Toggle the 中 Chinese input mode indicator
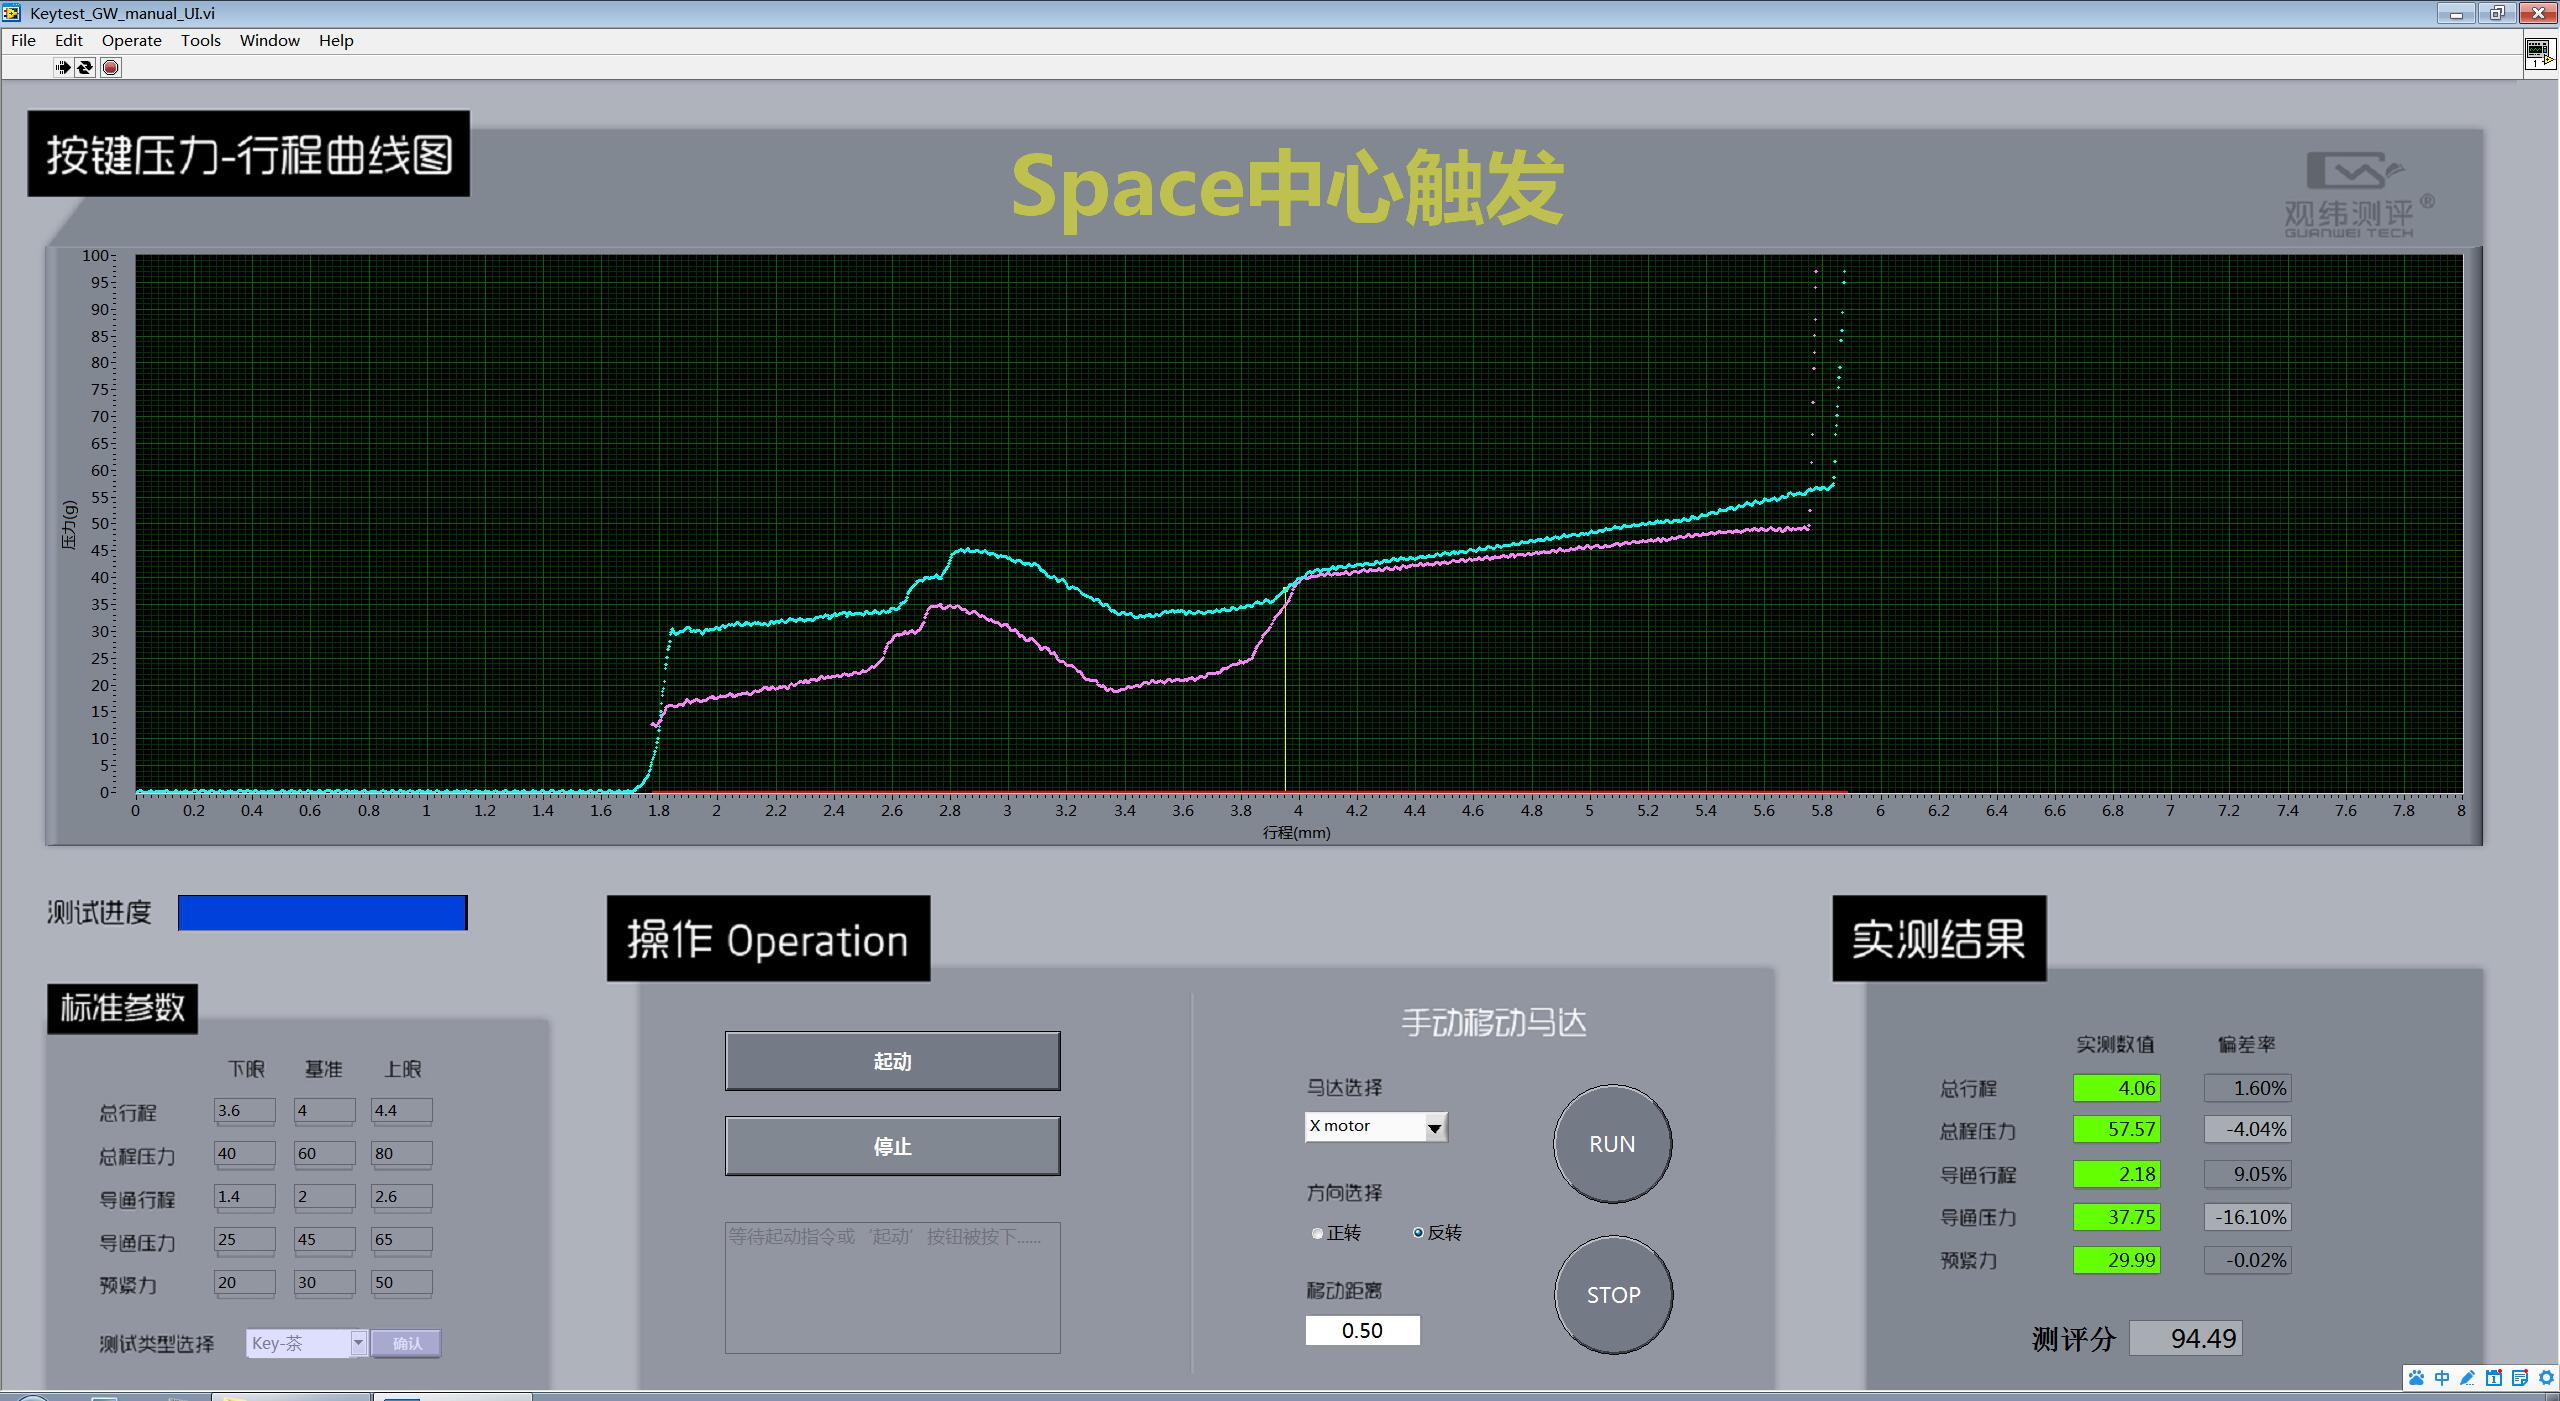The width and height of the screenshot is (2560, 1401). click(2442, 1378)
